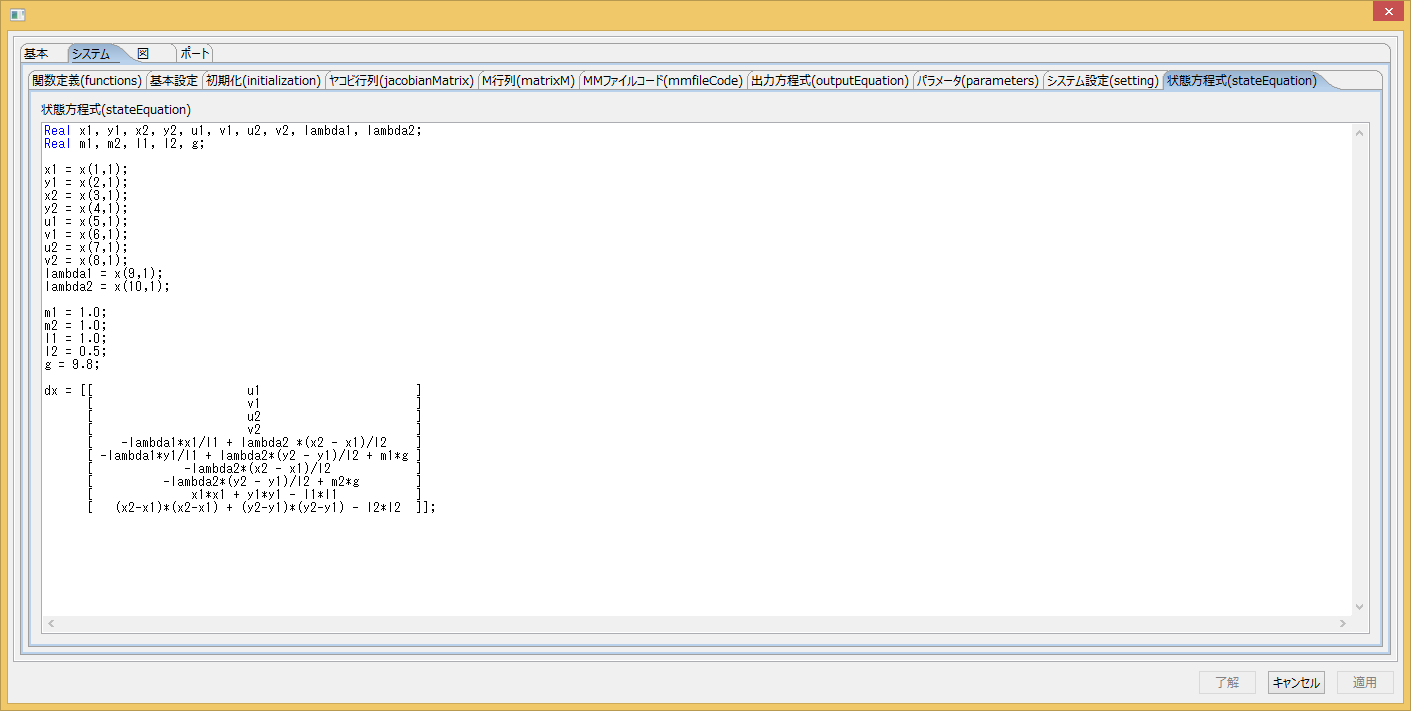Click the キャンセル button
The image size is (1411, 711).
pos(1296,682)
